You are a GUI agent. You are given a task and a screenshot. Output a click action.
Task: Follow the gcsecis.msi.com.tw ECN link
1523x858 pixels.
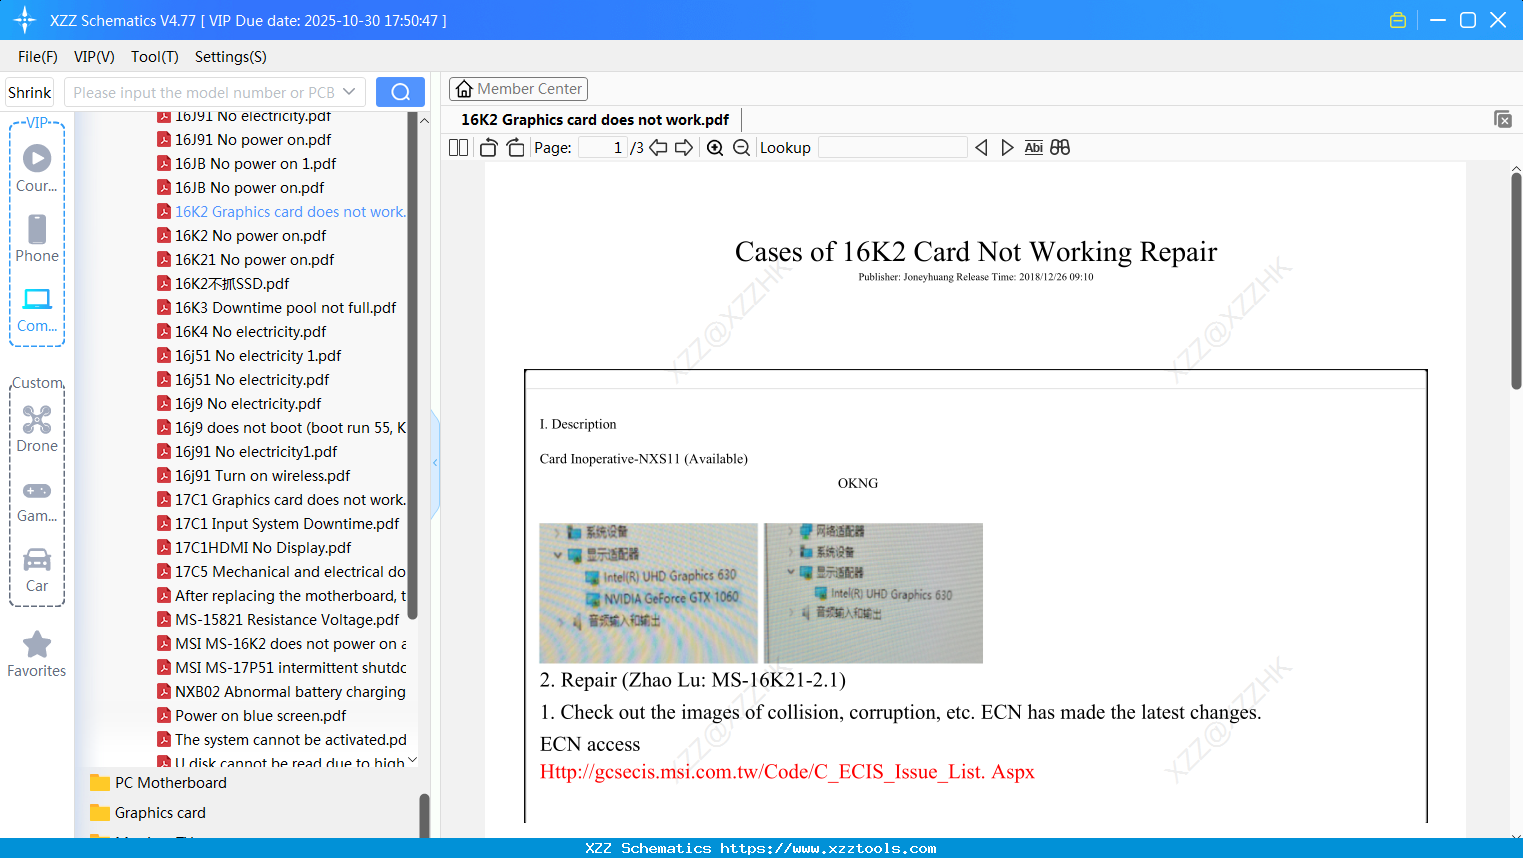pyautogui.click(x=787, y=772)
